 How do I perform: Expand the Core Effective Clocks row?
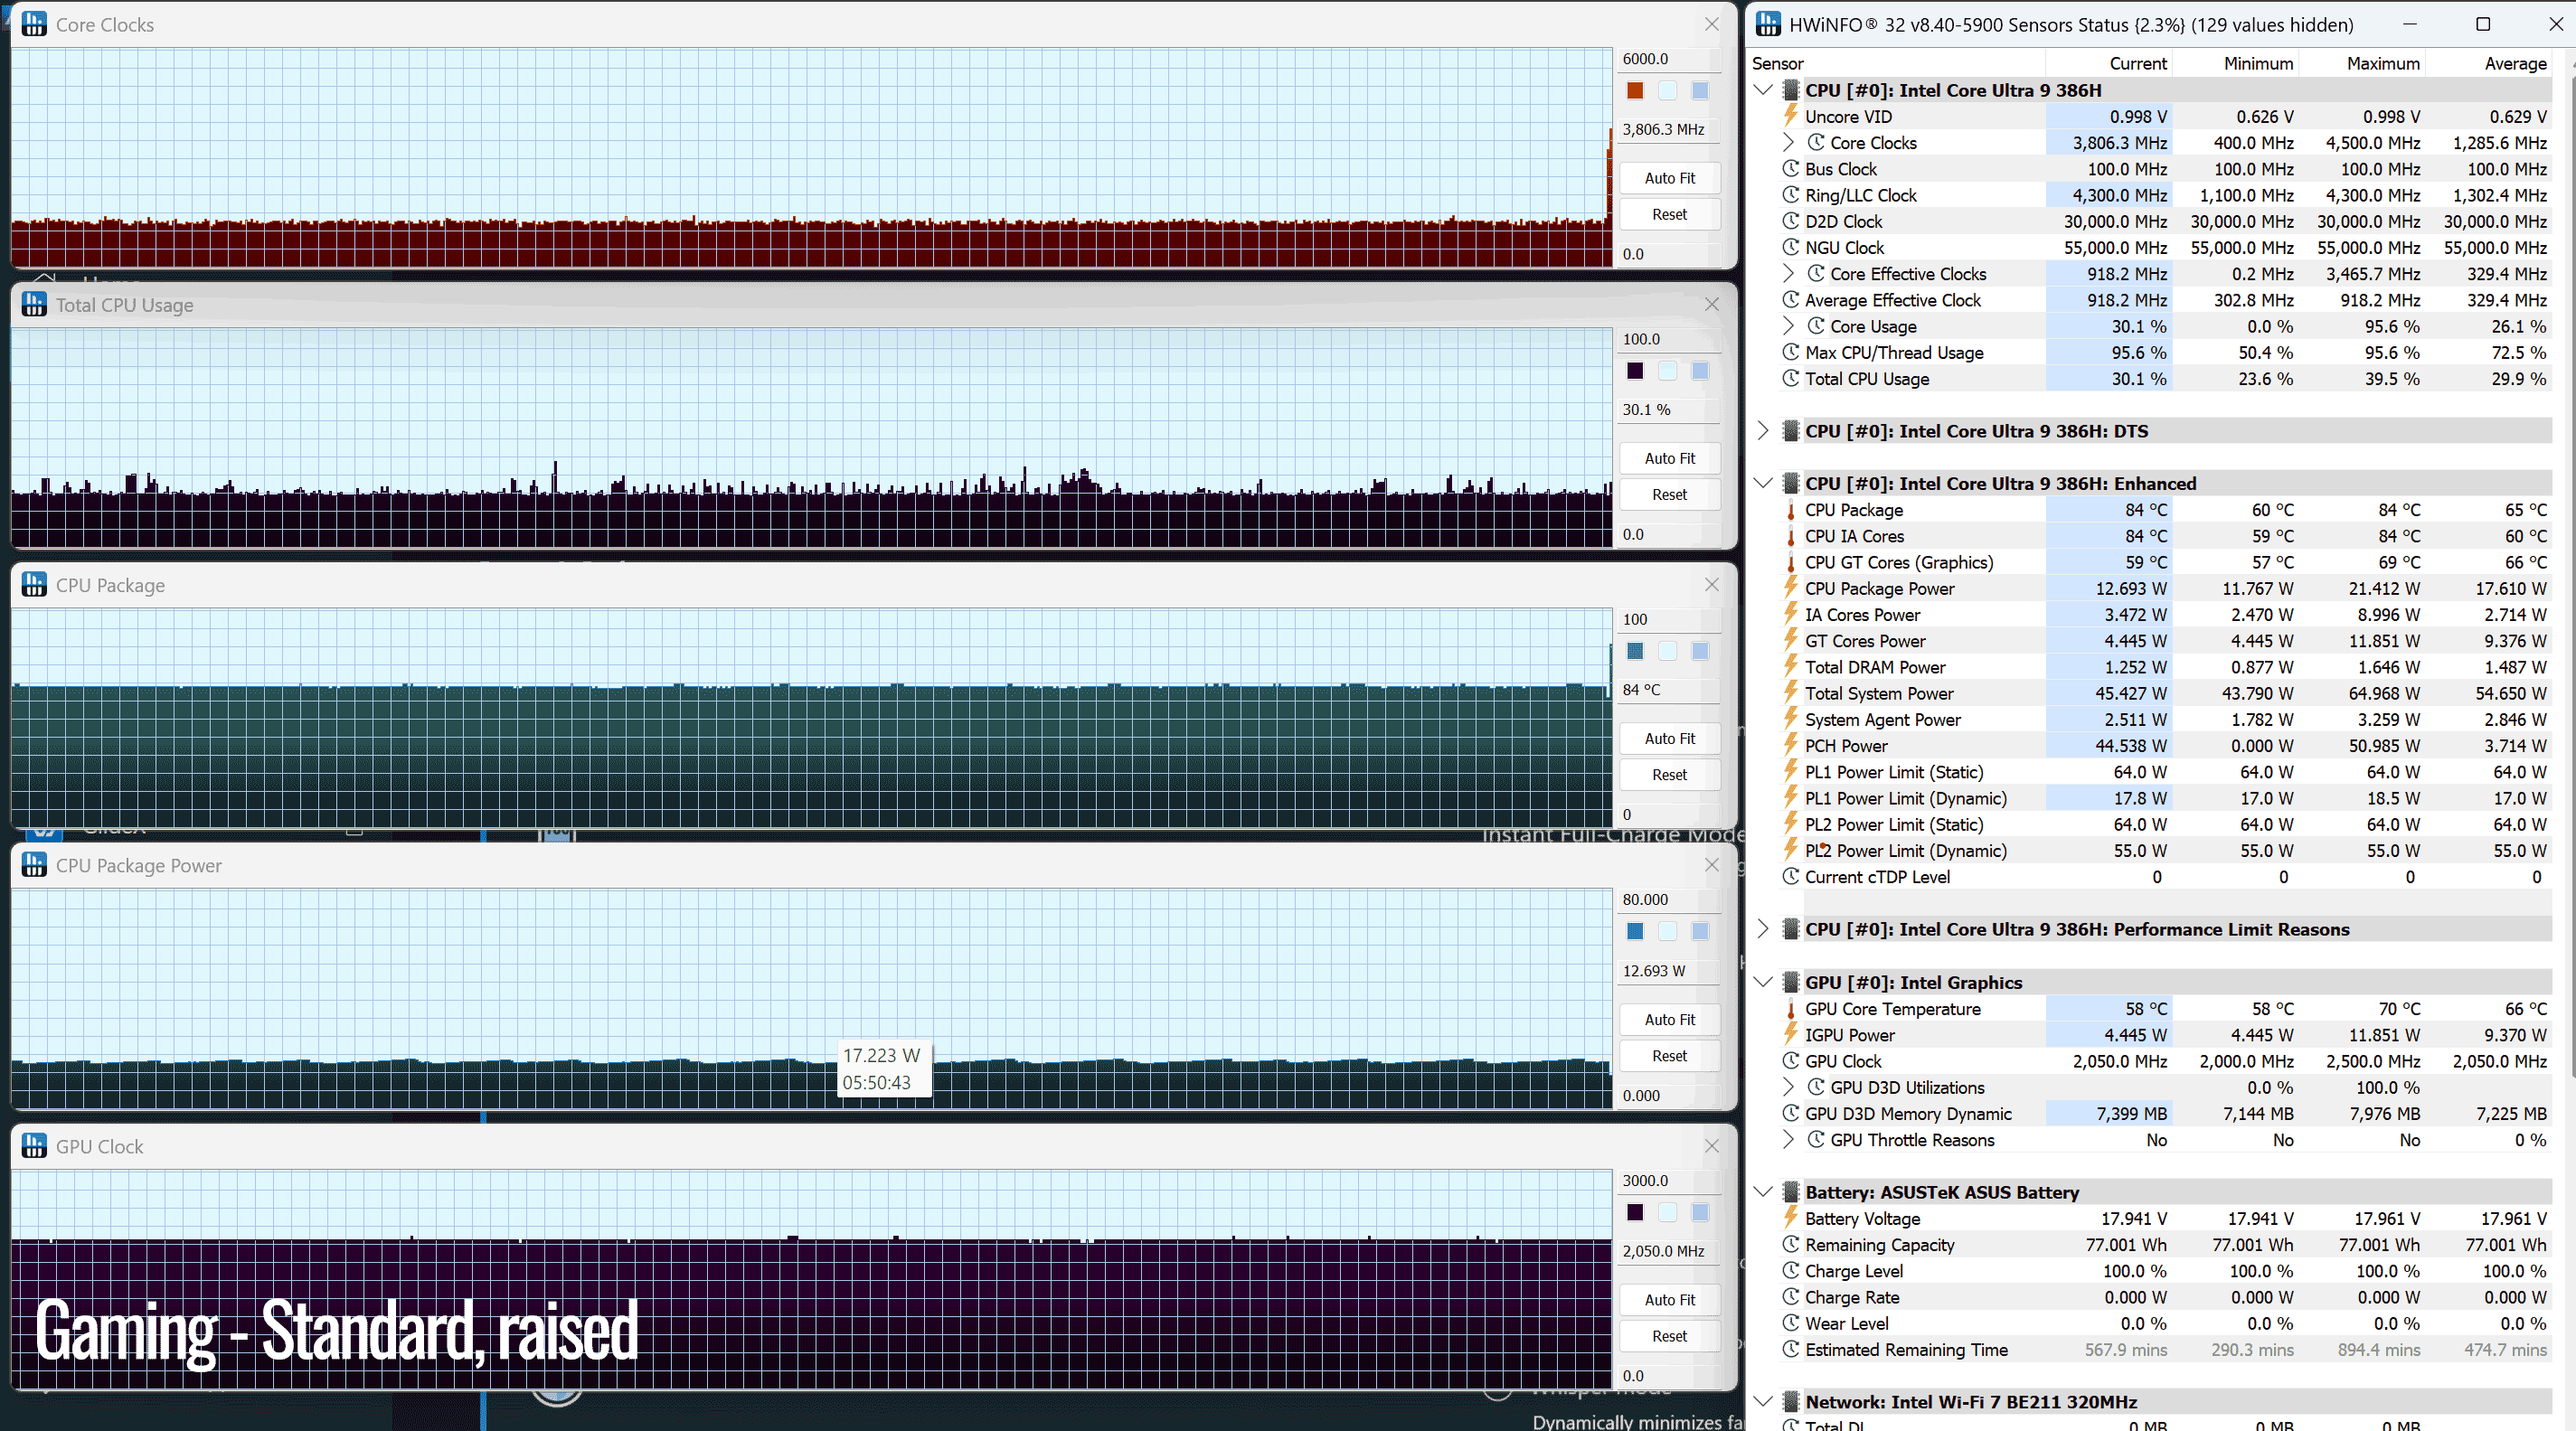coord(1789,274)
